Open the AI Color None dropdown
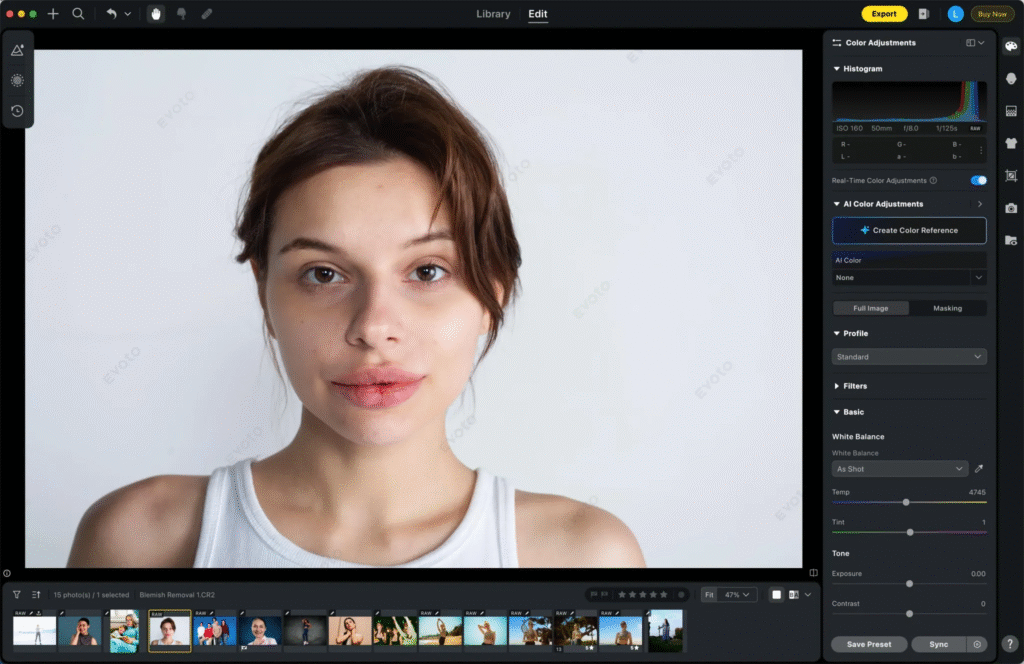 tap(909, 277)
